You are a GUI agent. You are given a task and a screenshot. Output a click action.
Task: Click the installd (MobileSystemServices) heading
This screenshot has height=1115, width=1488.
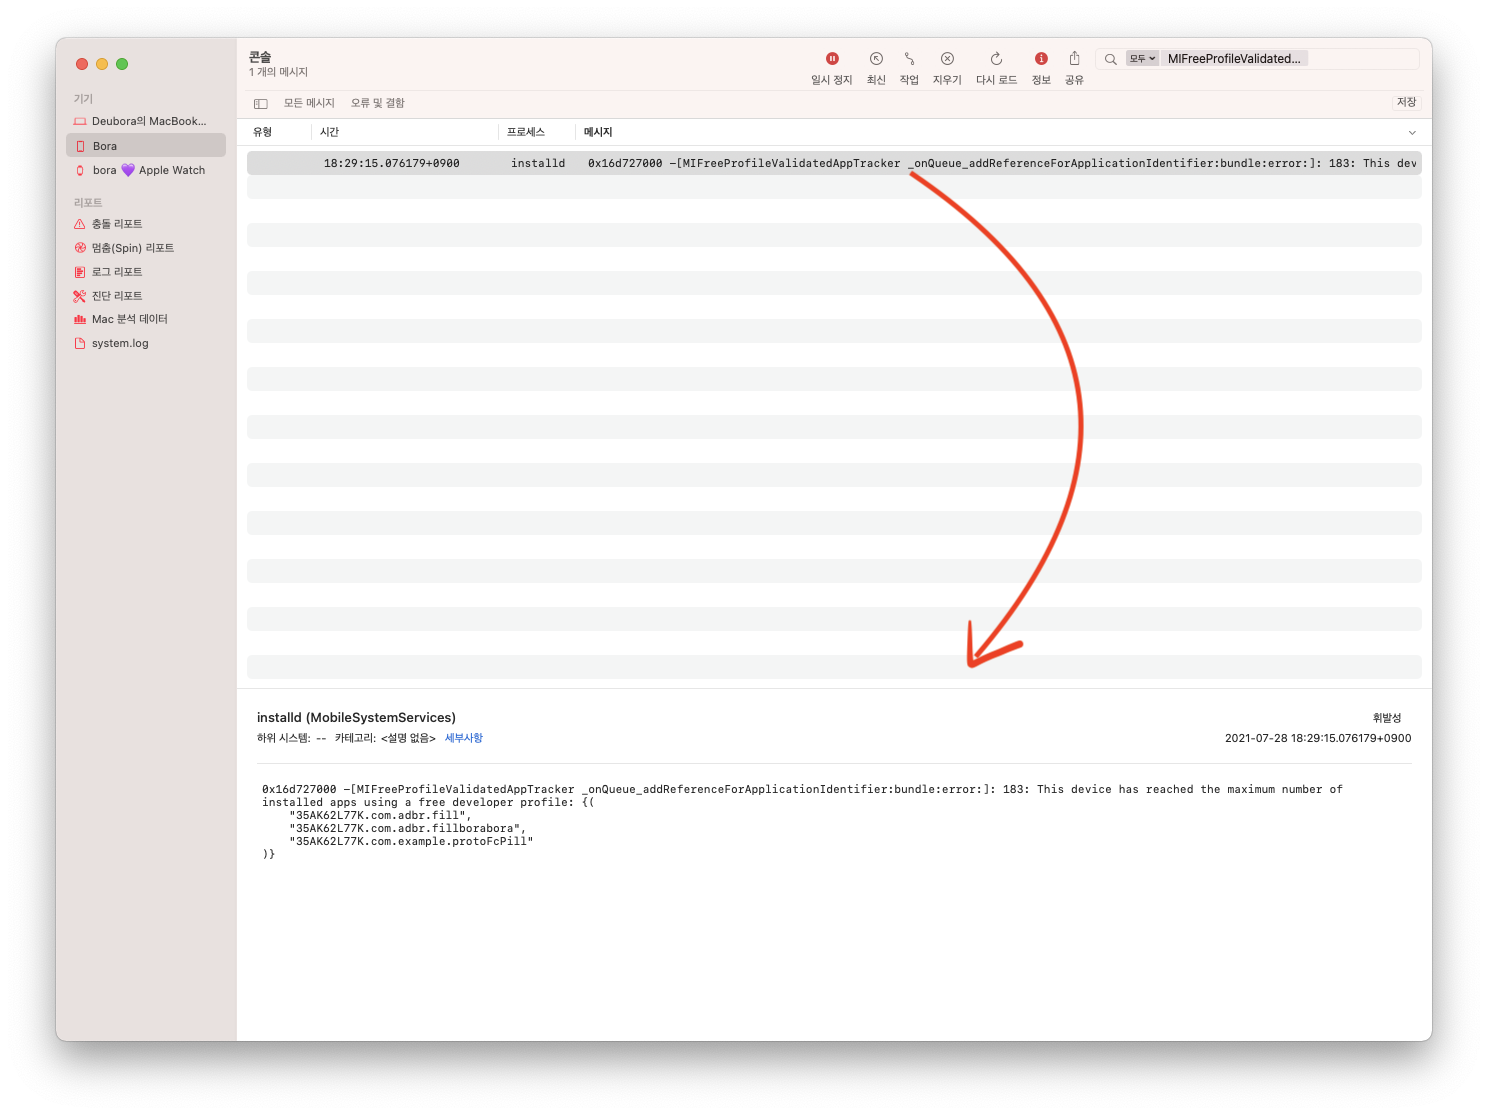356,717
